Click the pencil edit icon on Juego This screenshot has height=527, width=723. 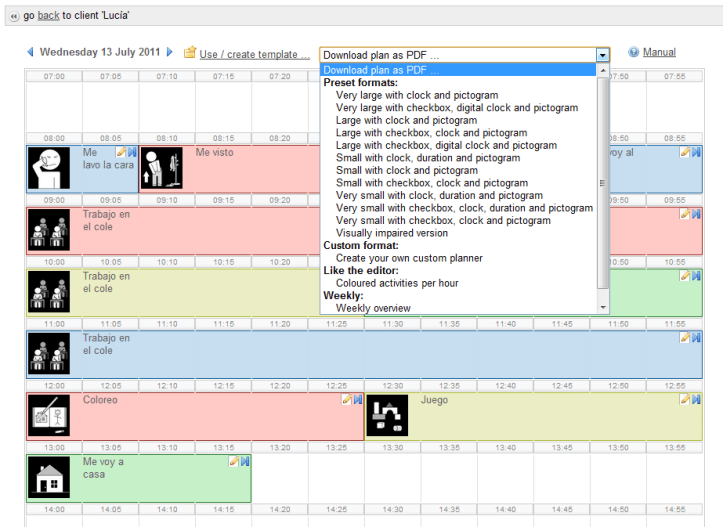(x=685, y=399)
